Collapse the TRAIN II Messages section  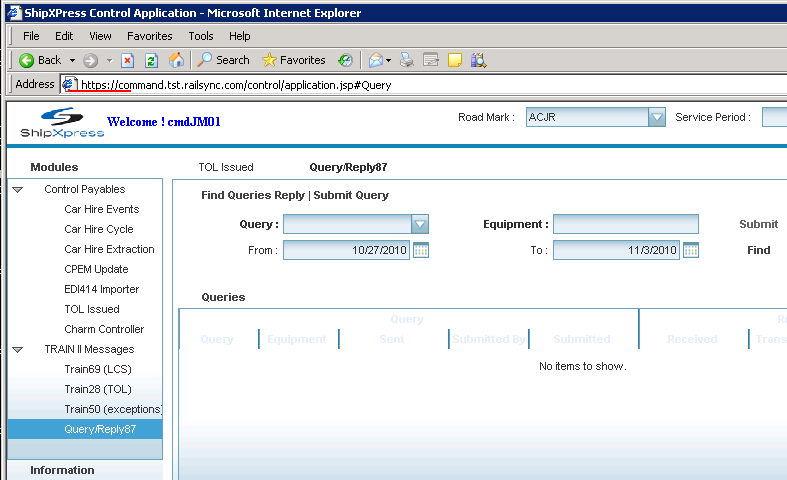18,349
